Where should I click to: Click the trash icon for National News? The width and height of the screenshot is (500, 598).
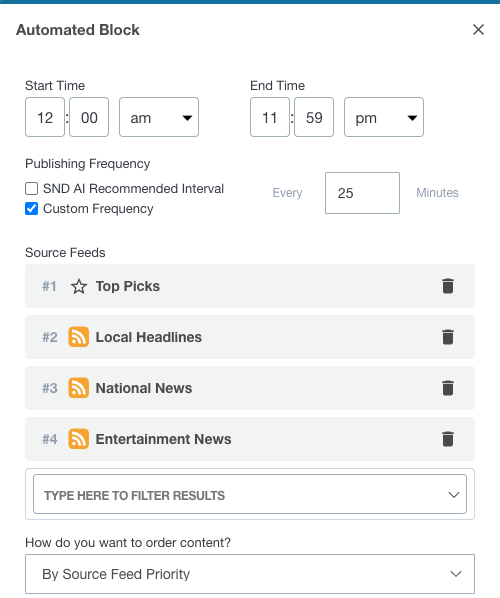448,388
